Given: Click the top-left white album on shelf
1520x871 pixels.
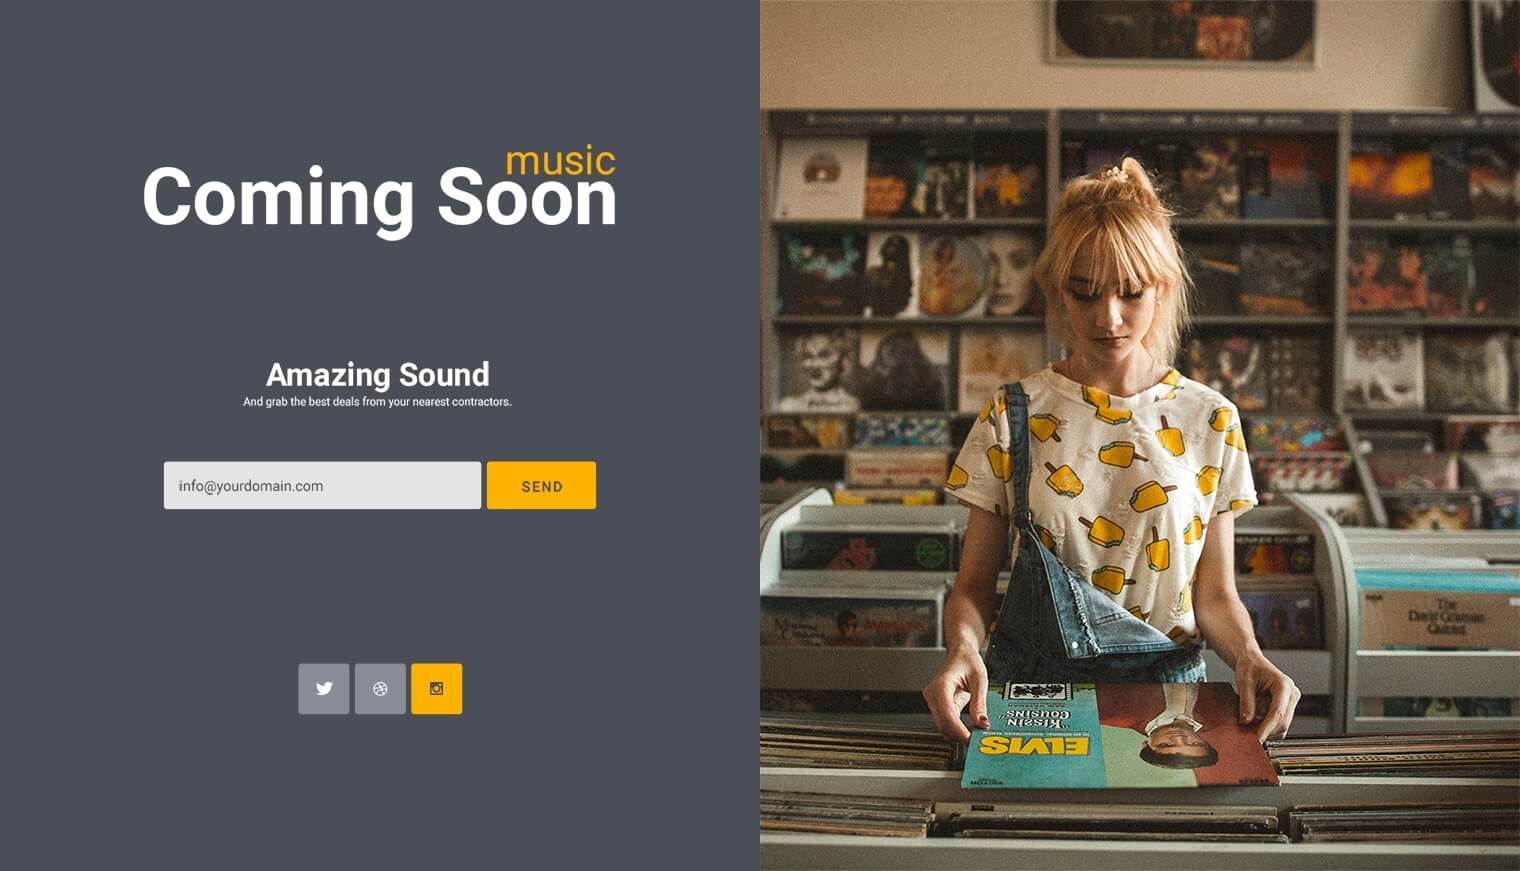Looking at the screenshot, I should pyautogui.click(x=820, y=178).
